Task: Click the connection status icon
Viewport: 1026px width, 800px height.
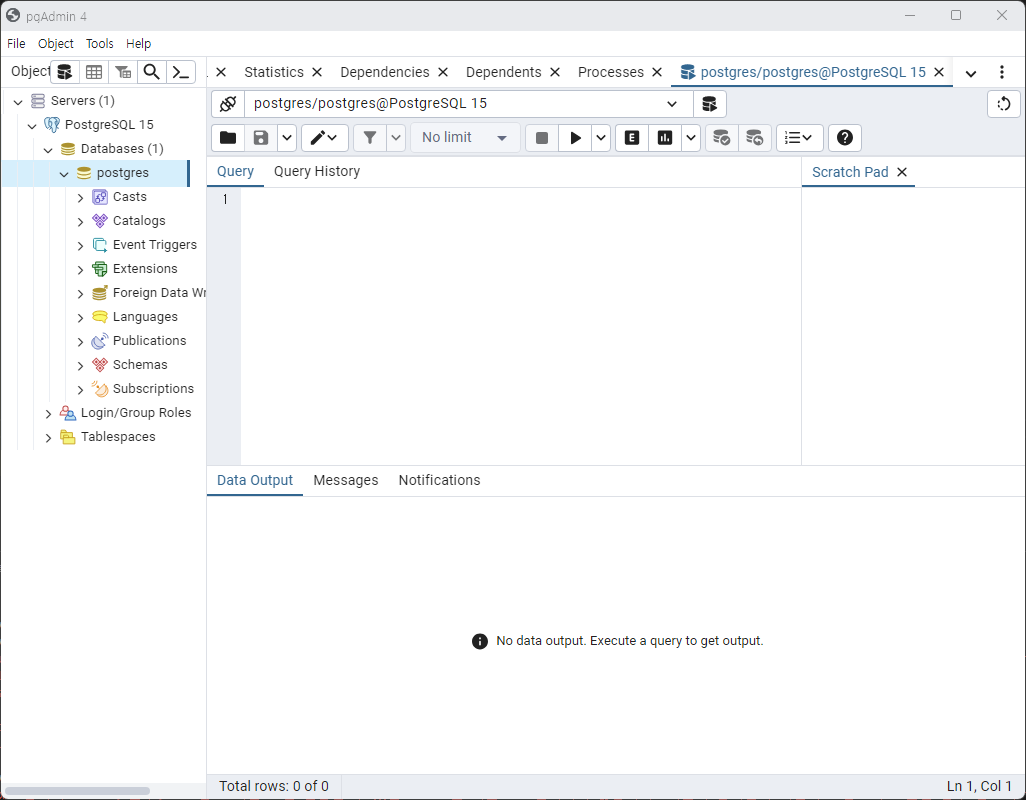Action: click(228, 103)
